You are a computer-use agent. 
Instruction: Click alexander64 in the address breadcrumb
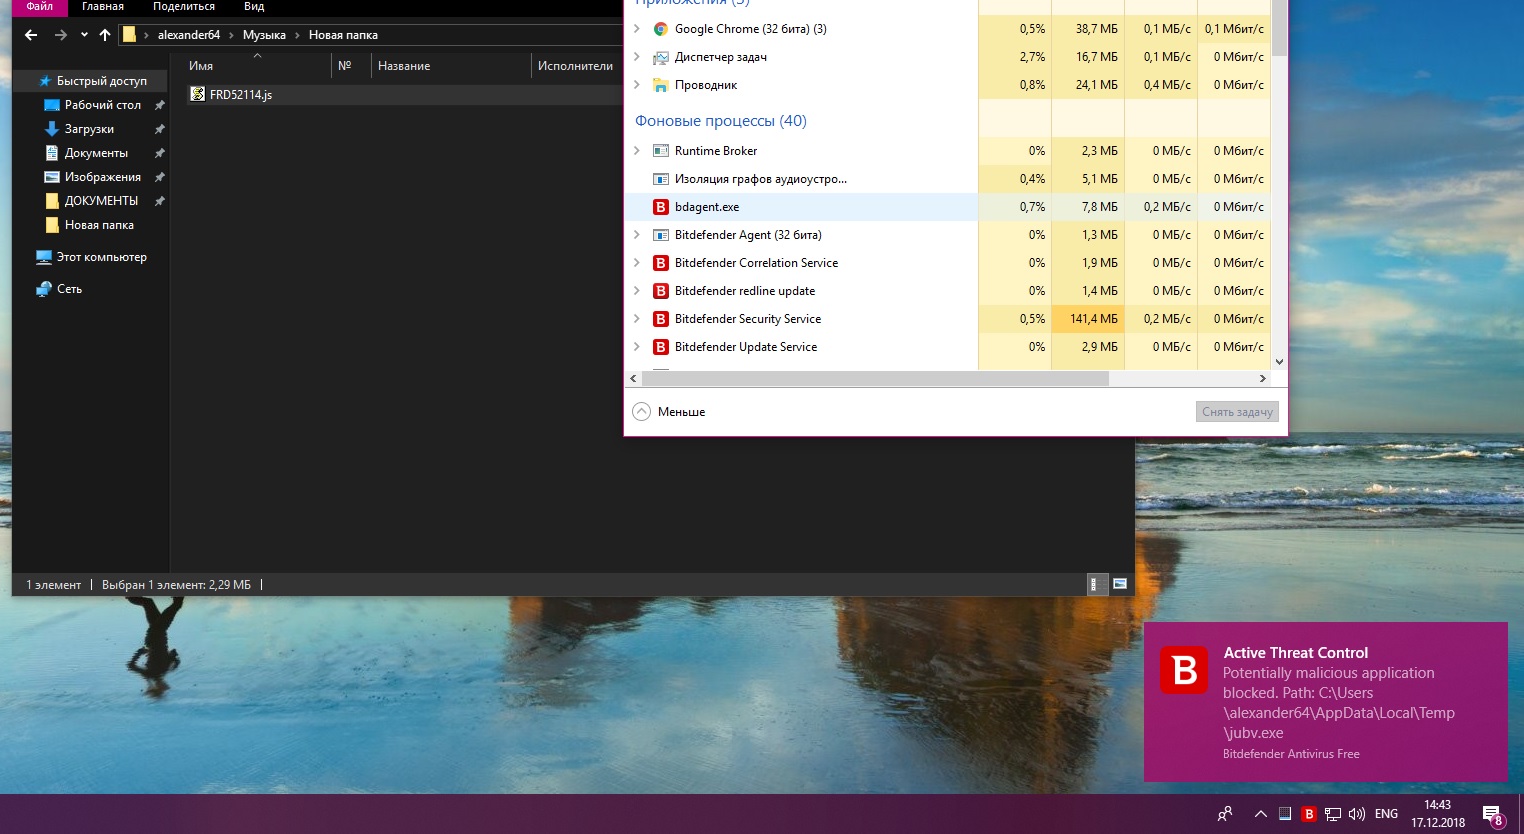[189, 35]
